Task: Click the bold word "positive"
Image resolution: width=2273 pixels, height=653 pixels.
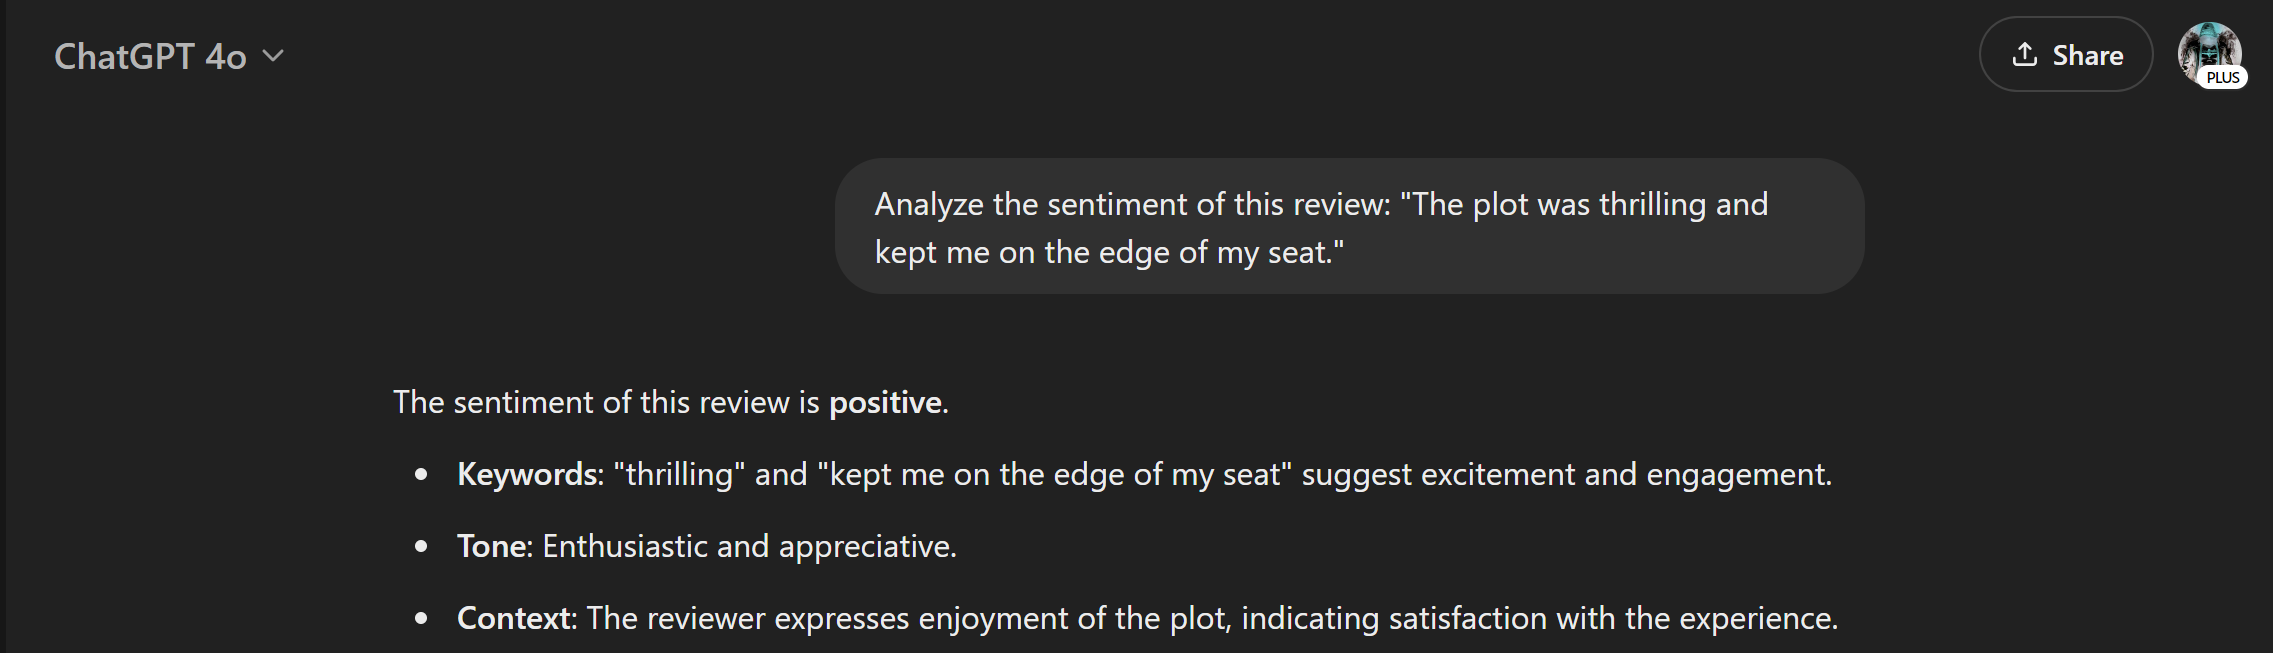Action: tap(885, 402)
